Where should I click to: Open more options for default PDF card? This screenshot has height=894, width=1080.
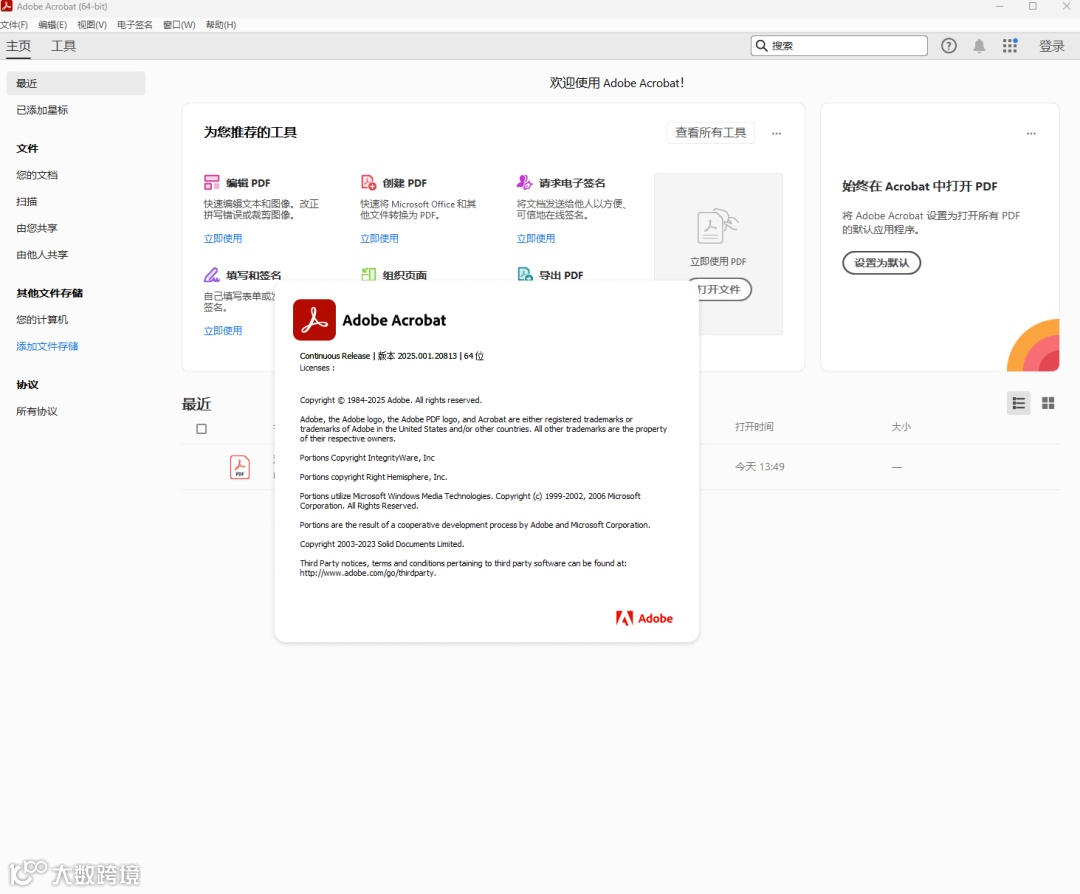coord(1031,133)
